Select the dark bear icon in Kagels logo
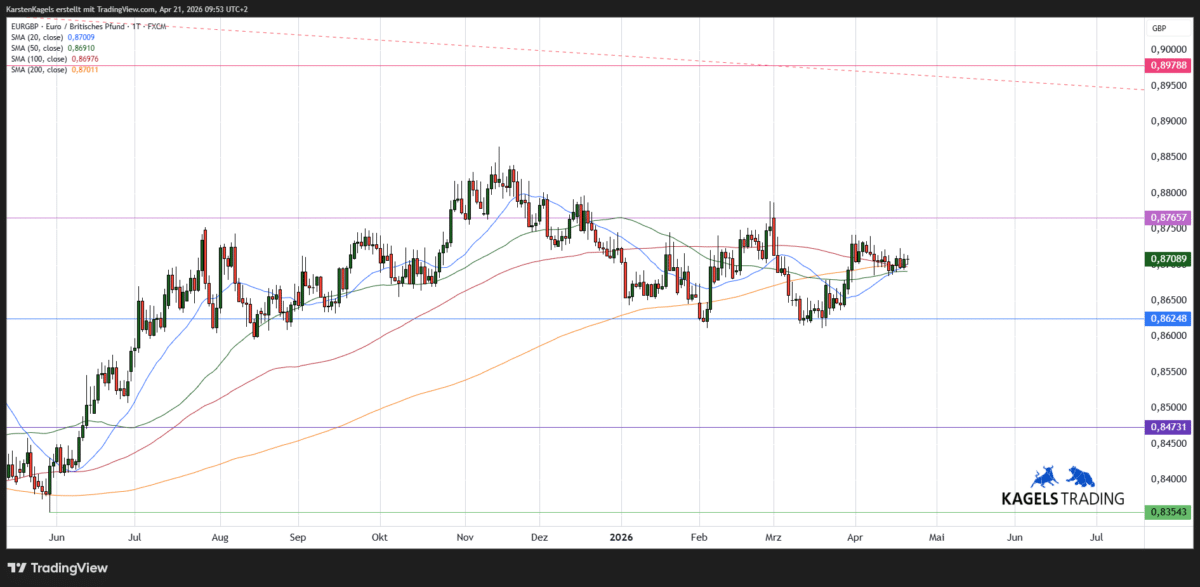 1081,477
